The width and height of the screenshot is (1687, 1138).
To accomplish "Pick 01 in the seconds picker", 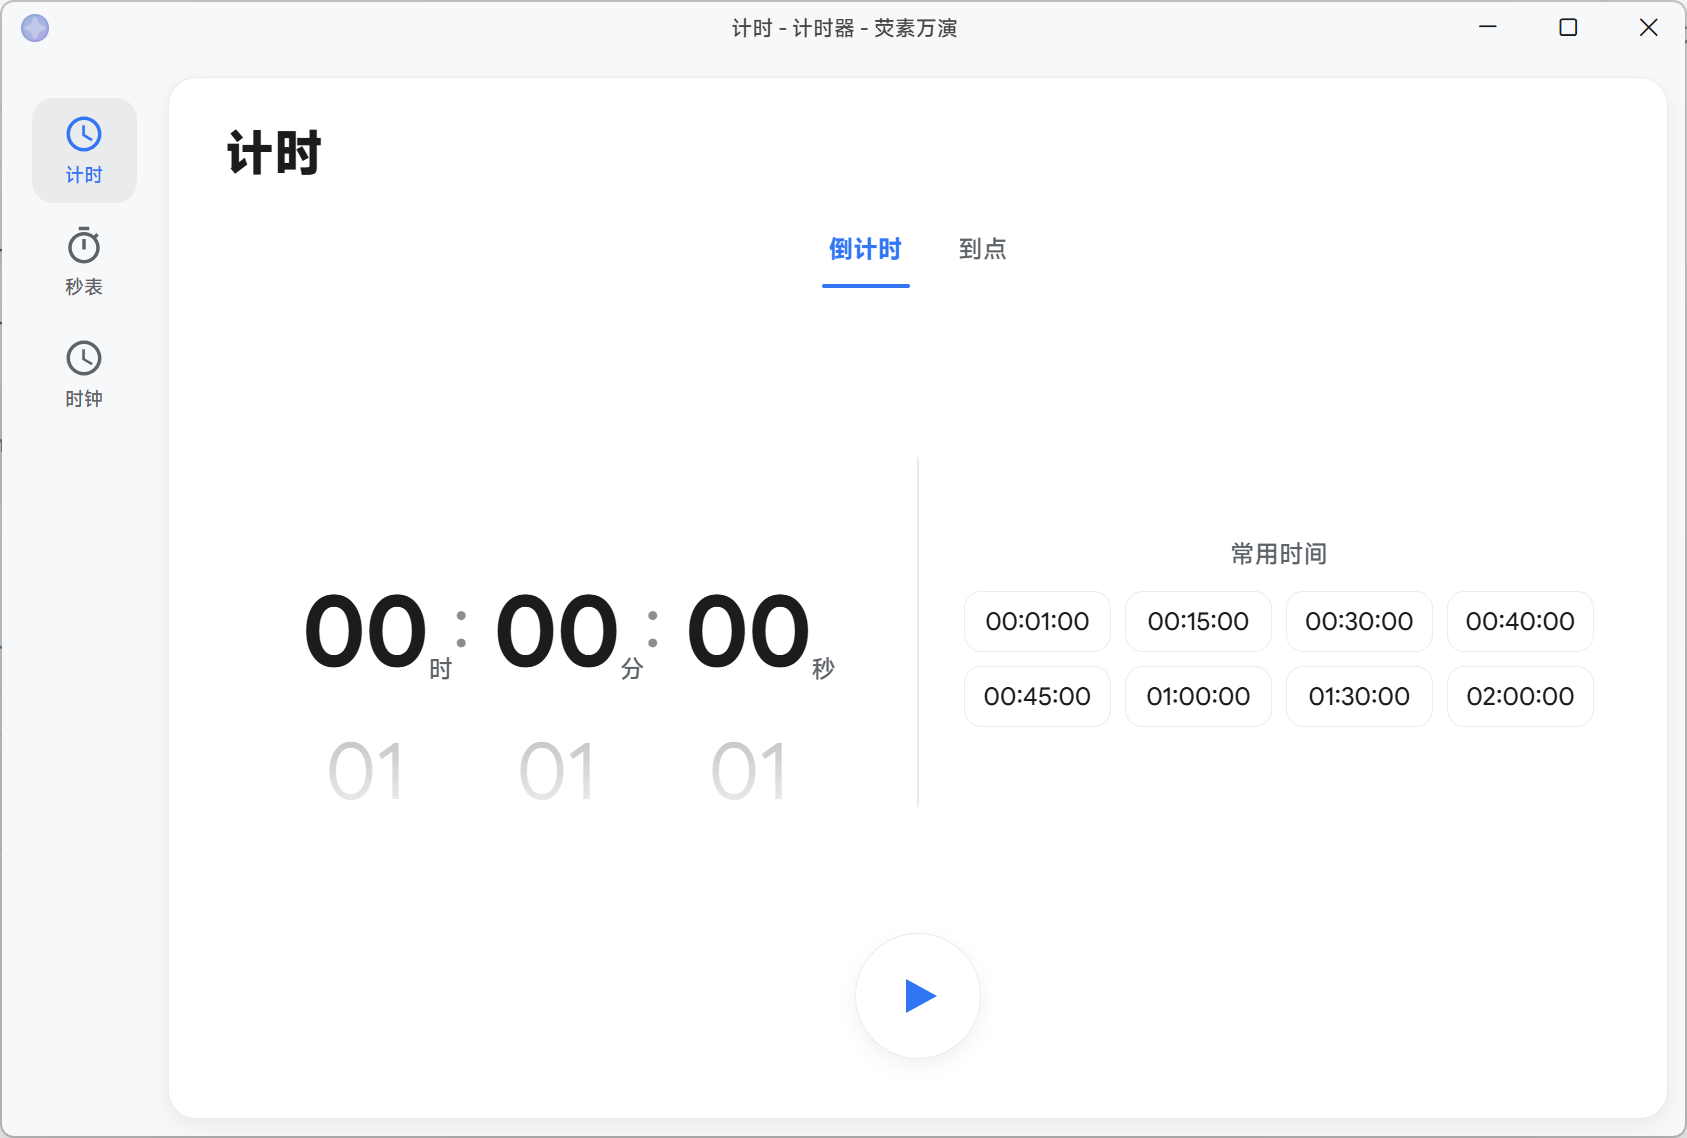I will point(748,771).
